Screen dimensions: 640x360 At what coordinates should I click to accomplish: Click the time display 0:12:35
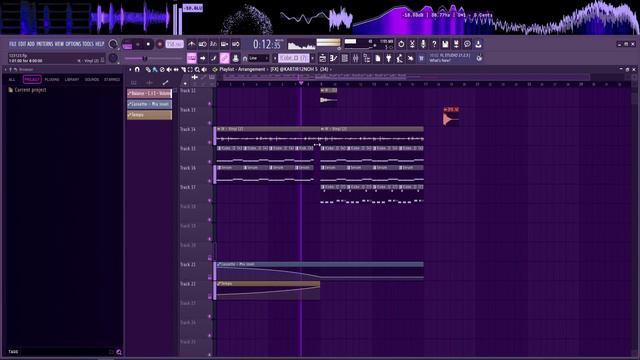pyautogui.click(x=267, y=44)
